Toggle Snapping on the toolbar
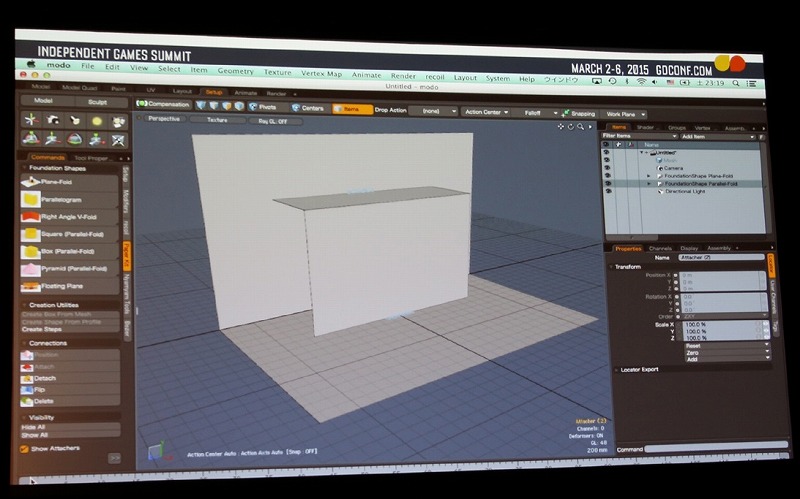Screen dimensions: 800x499 [x=579, y=113]
